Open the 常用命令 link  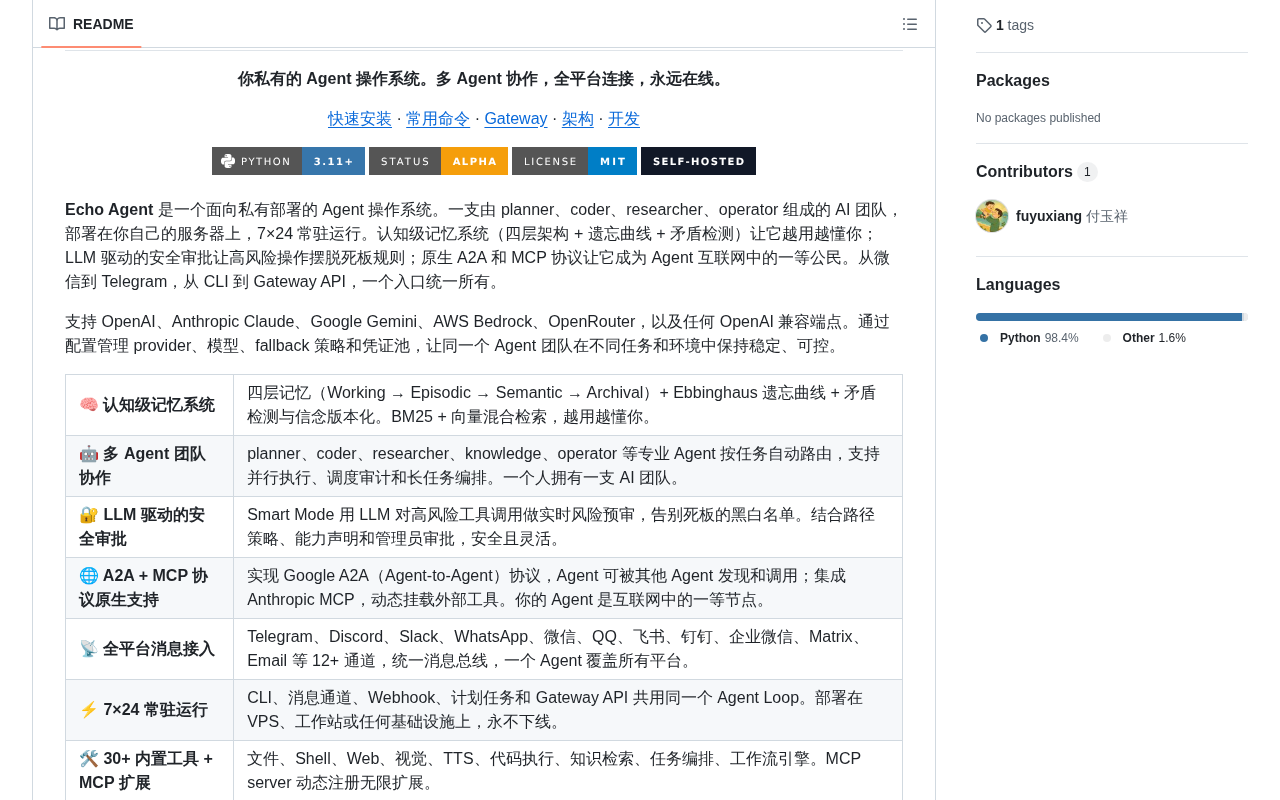pyautogui.click(x=438, y=119)
